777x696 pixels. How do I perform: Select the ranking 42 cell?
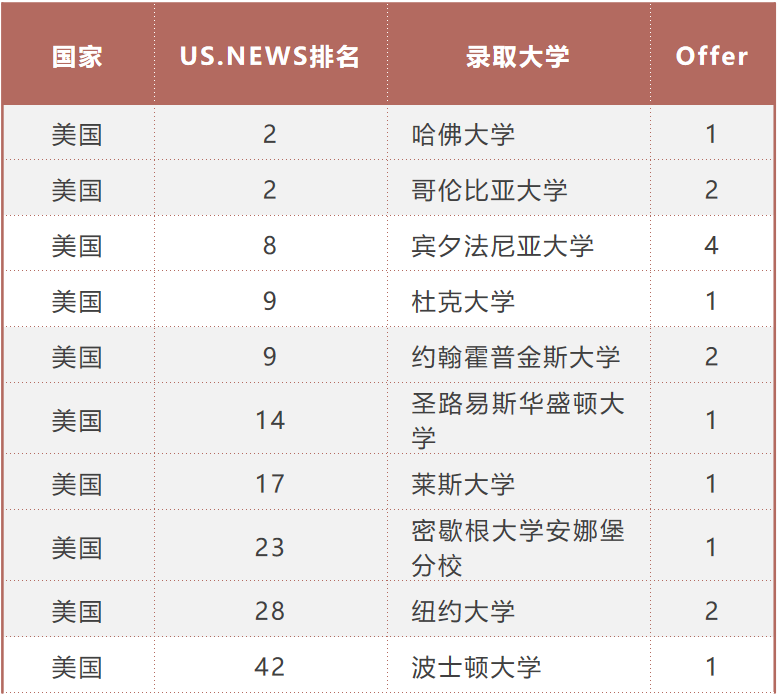270,667
